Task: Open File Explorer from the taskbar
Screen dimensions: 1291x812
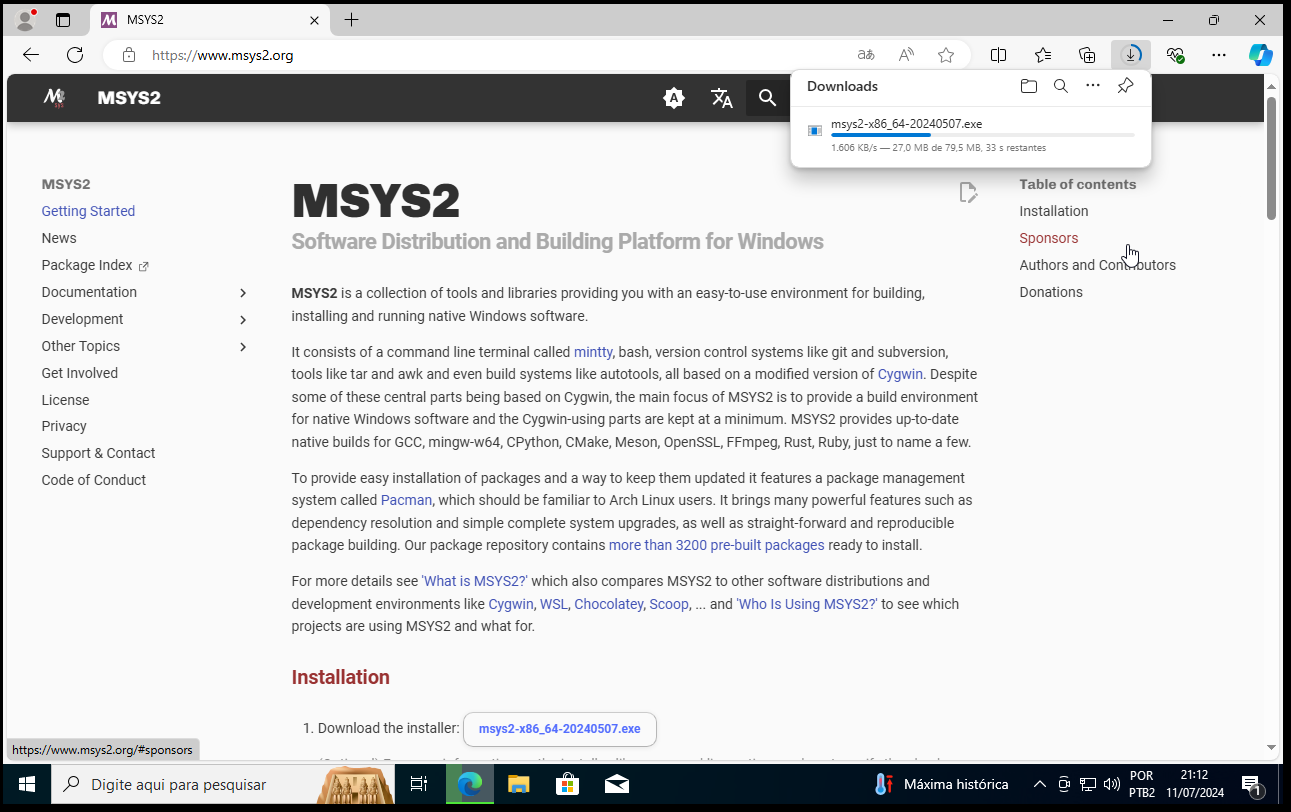Action: click(518, 784)
